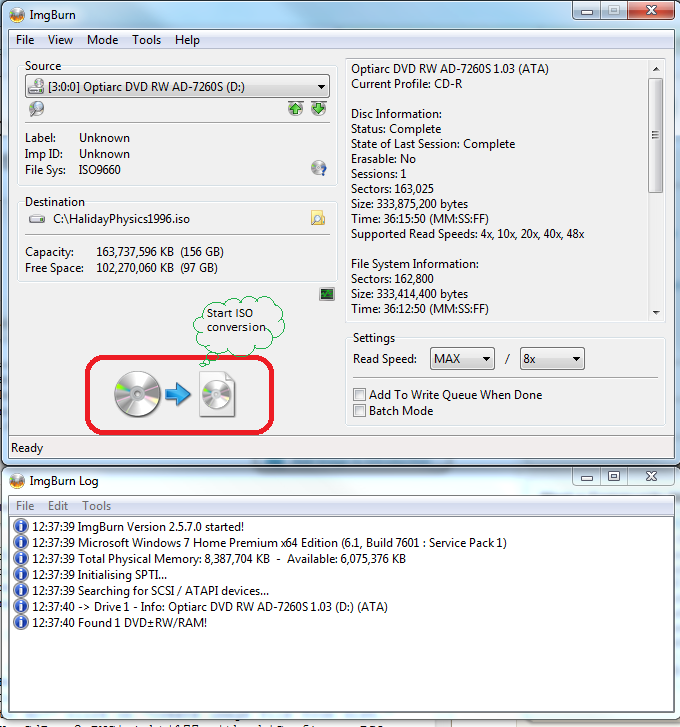Viewport: 680px width, 727px height.
Task: Minimize the main ImgBurn window
Action: pyautogui.click(x=587, y=11)
